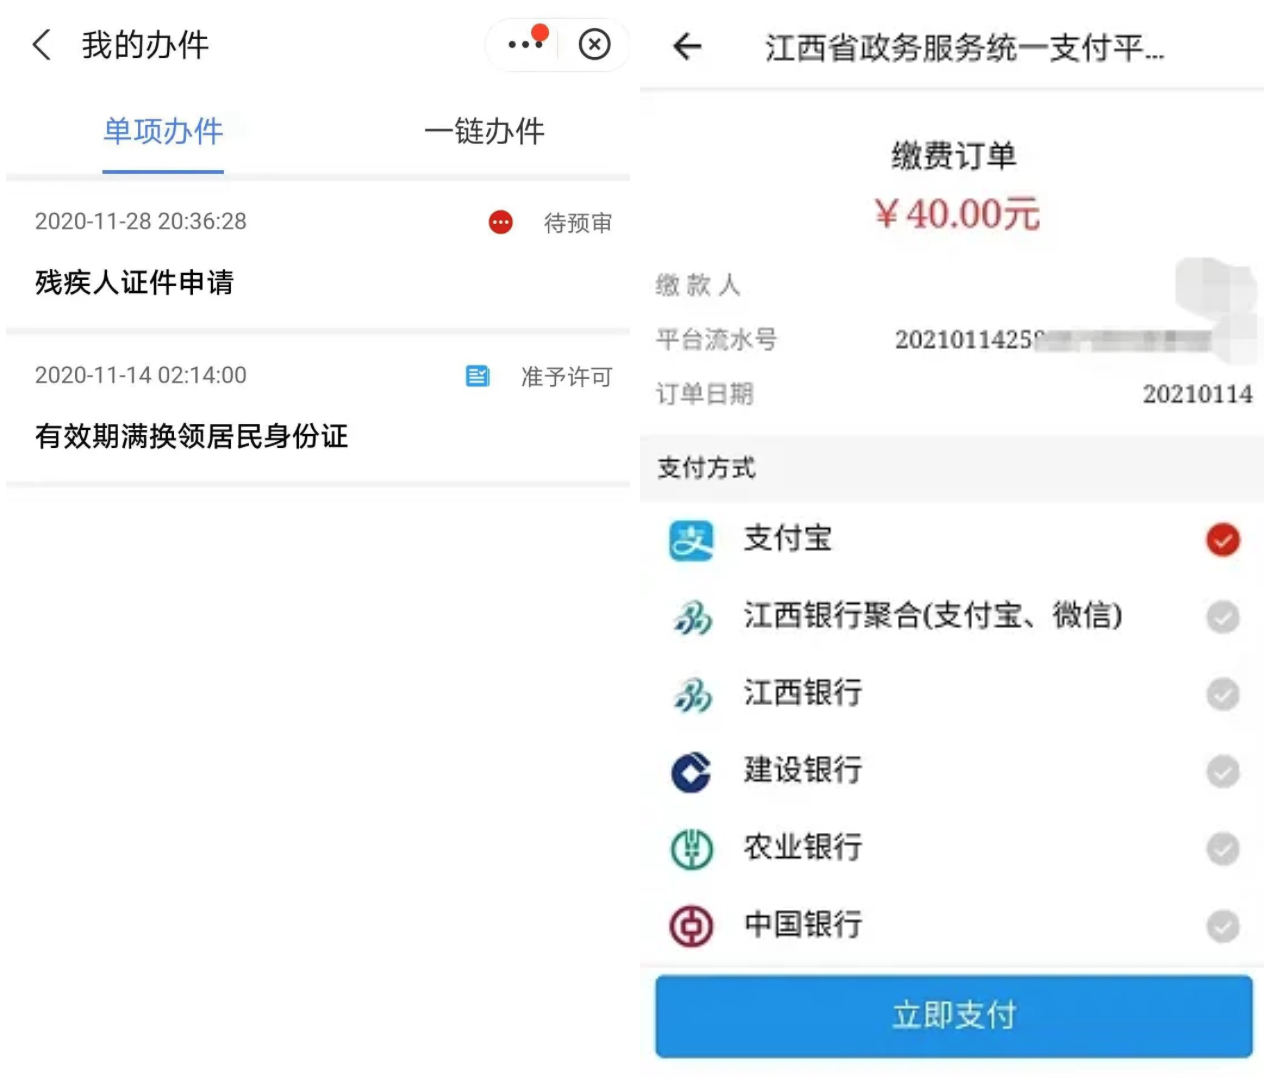Tap the 江西银行 logo icon
1288x1078 pixels.
coord(692,694)
